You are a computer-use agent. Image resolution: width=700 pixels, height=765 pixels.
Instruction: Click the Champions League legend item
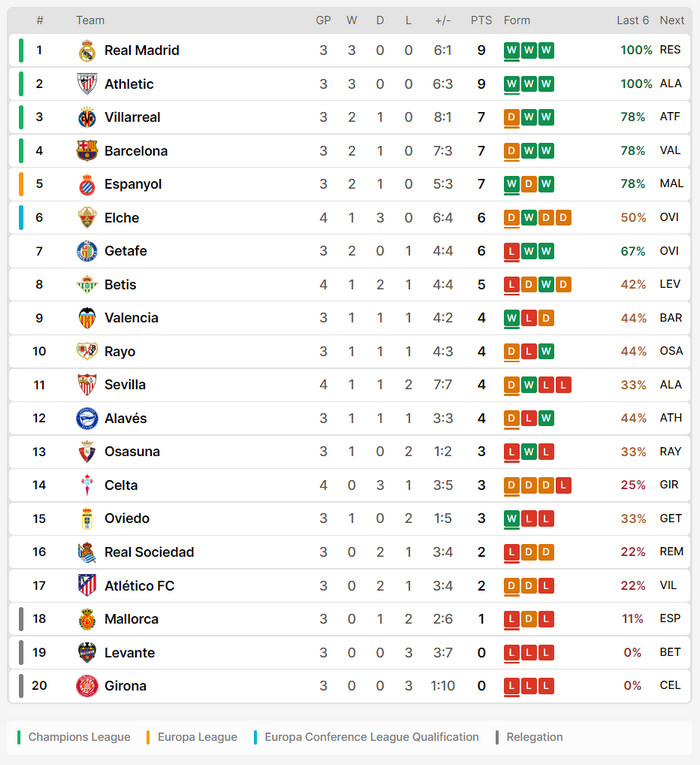[78, 737]
